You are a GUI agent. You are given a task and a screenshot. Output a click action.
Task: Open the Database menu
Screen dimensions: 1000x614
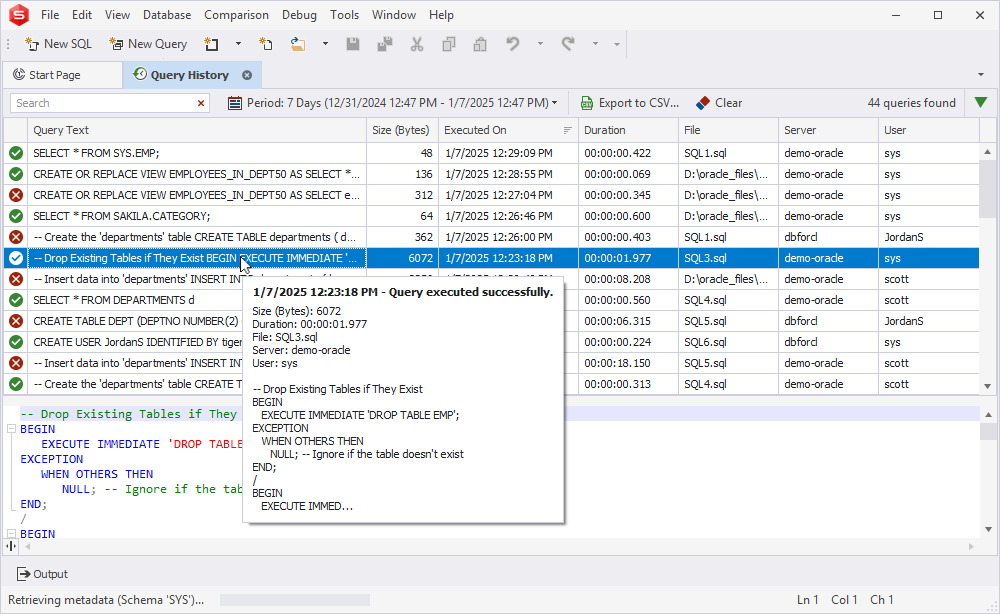[167, 15]
